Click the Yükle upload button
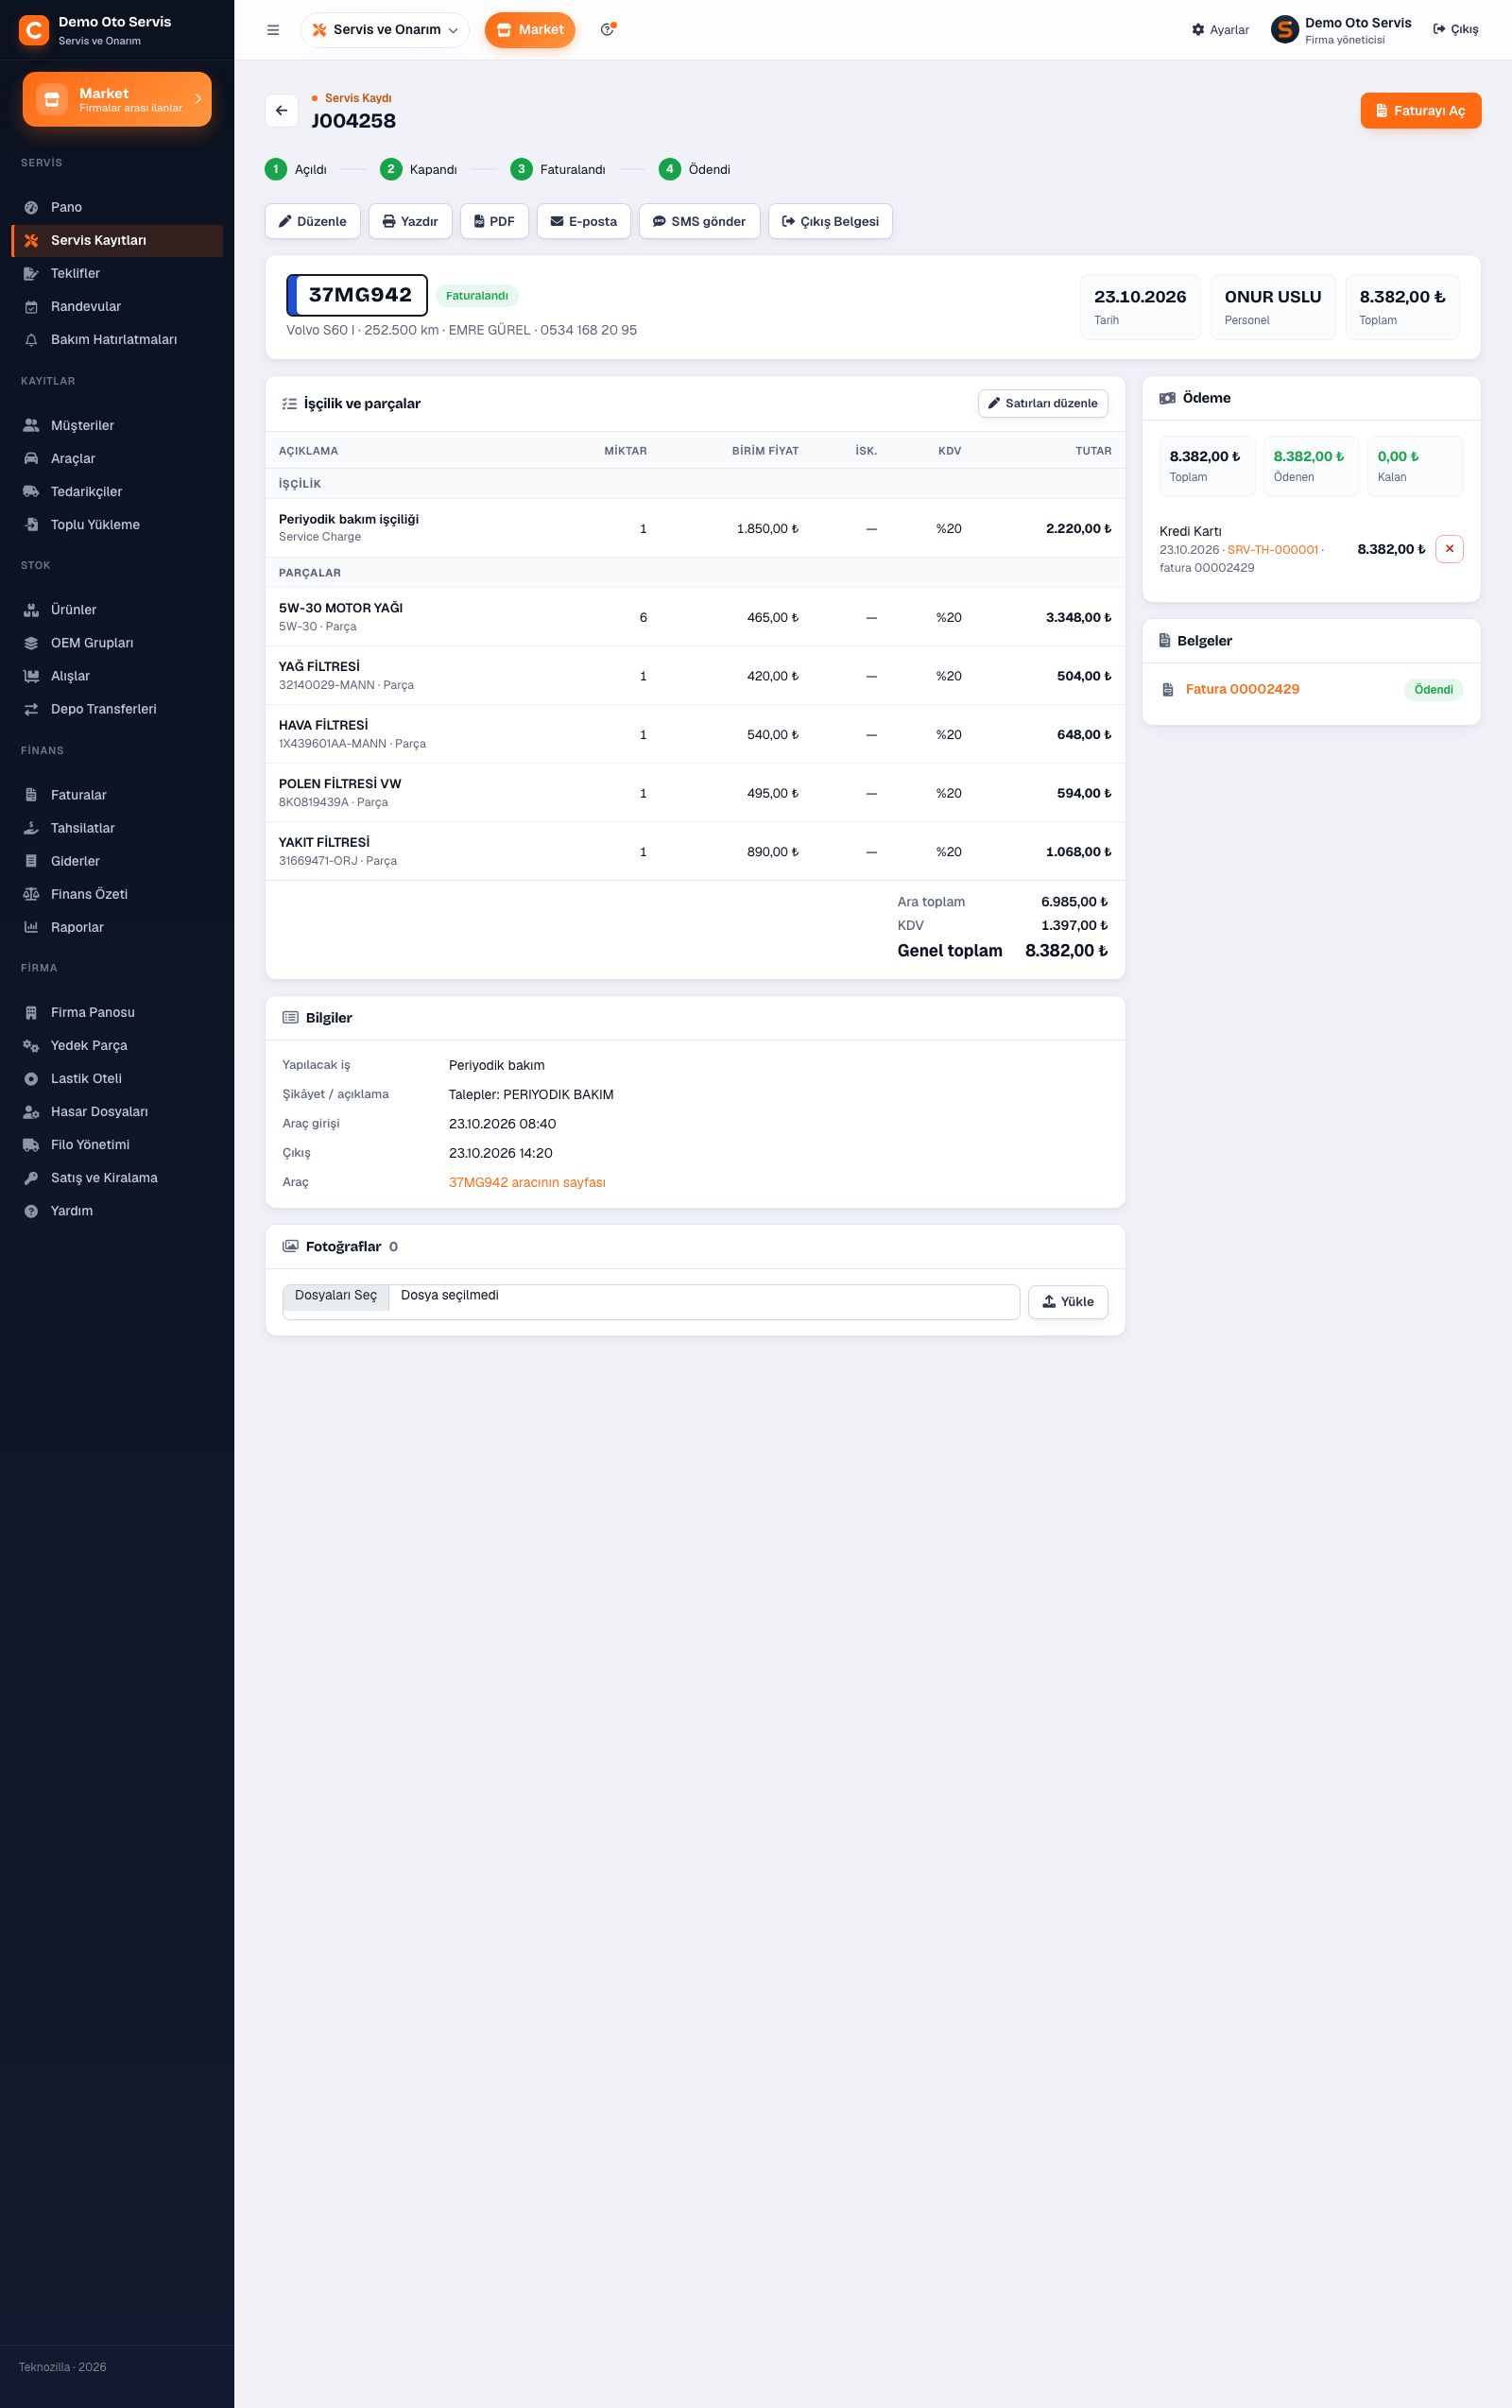The image size is (1512, 2408). pos(1068,1302)
